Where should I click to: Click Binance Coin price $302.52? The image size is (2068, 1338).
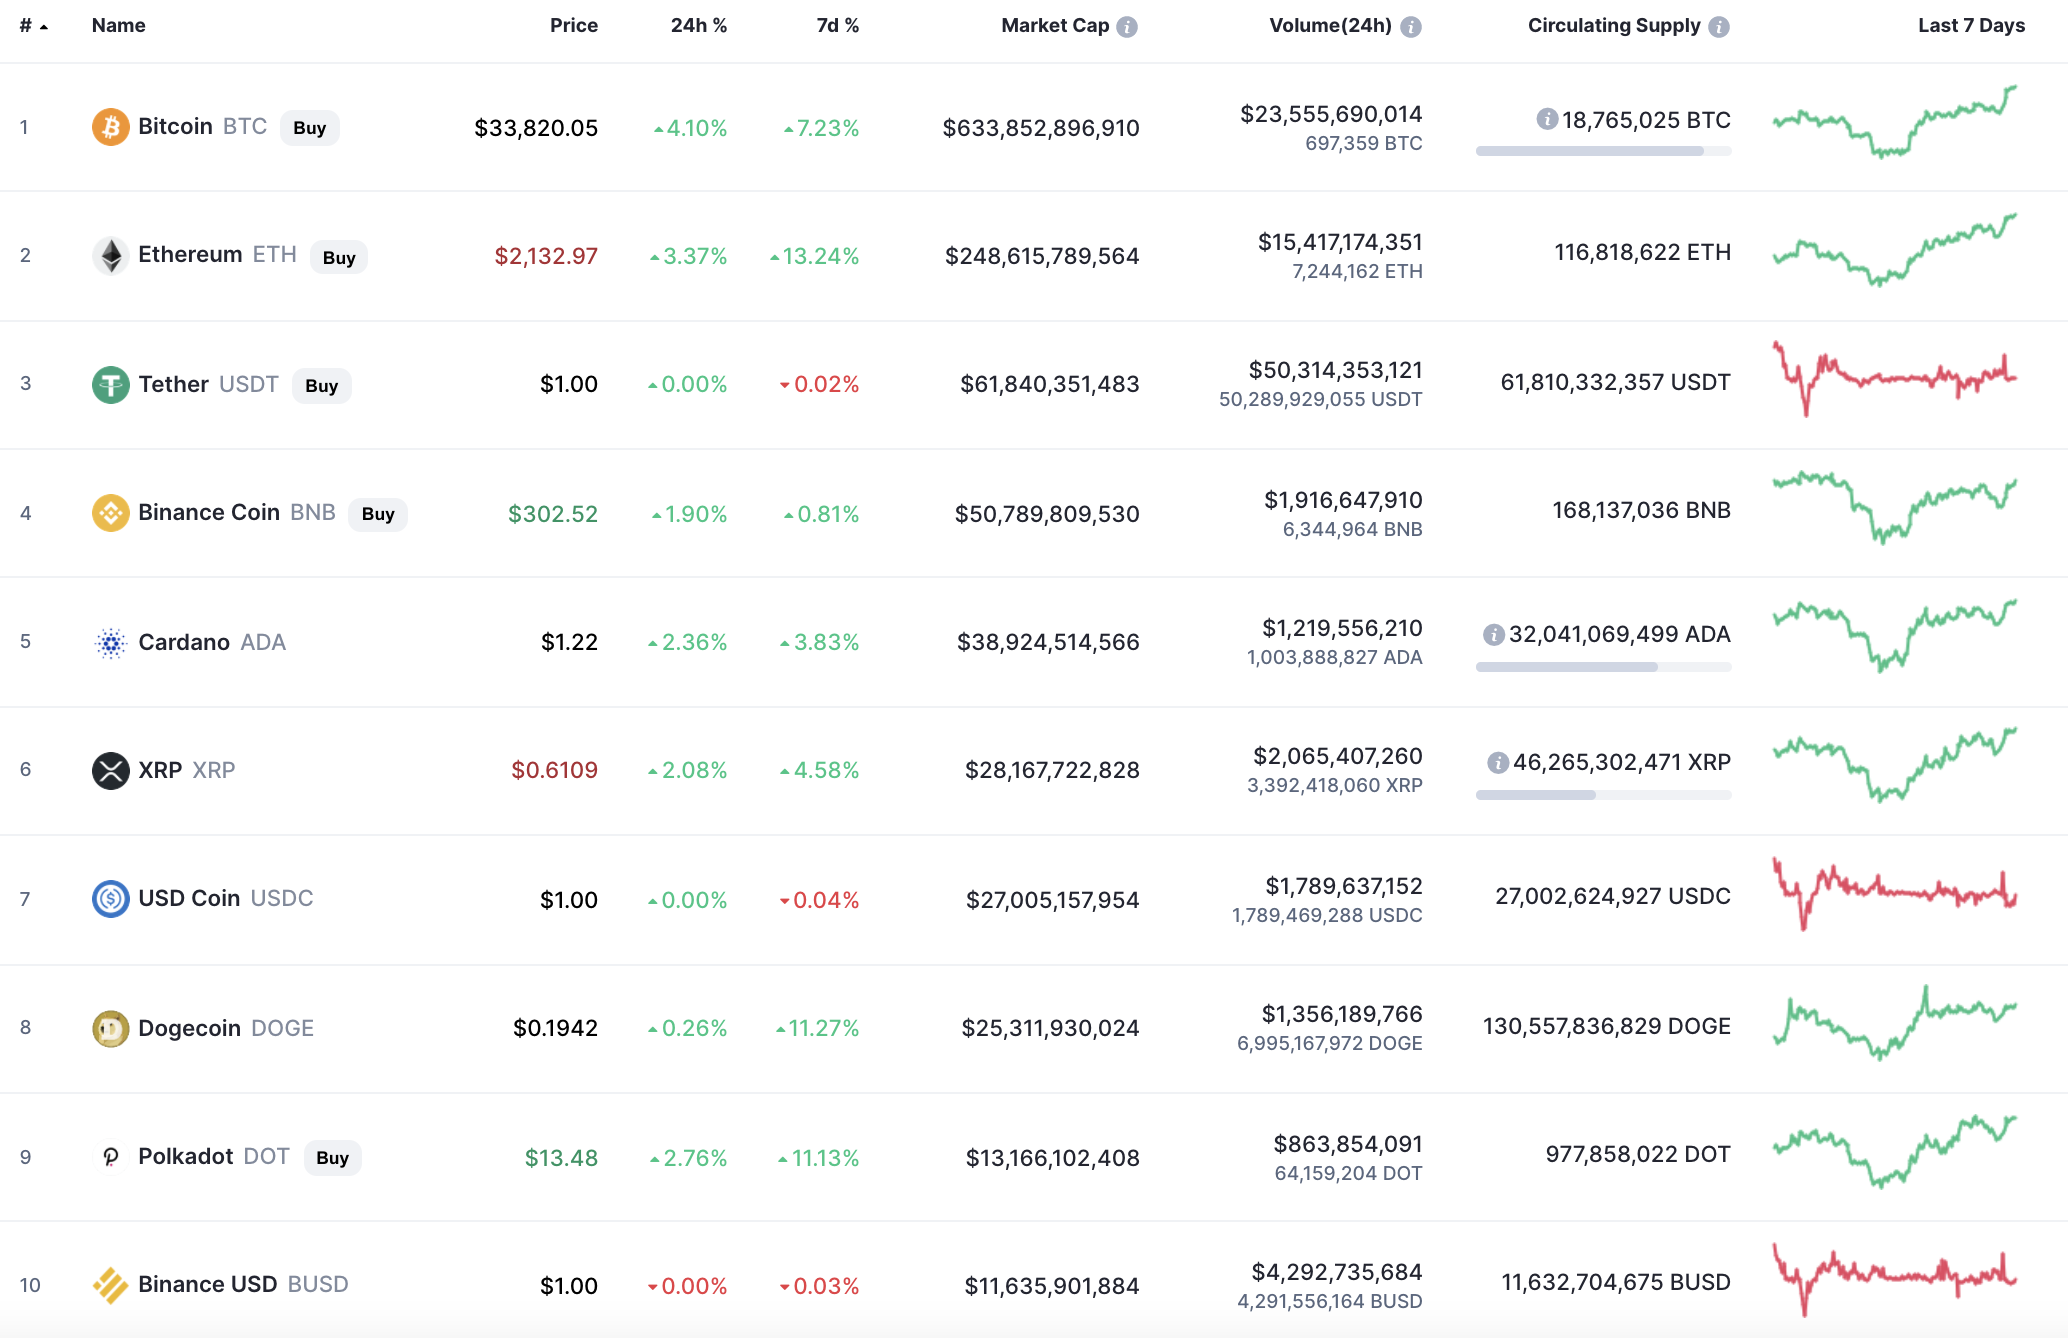(553, 514)
